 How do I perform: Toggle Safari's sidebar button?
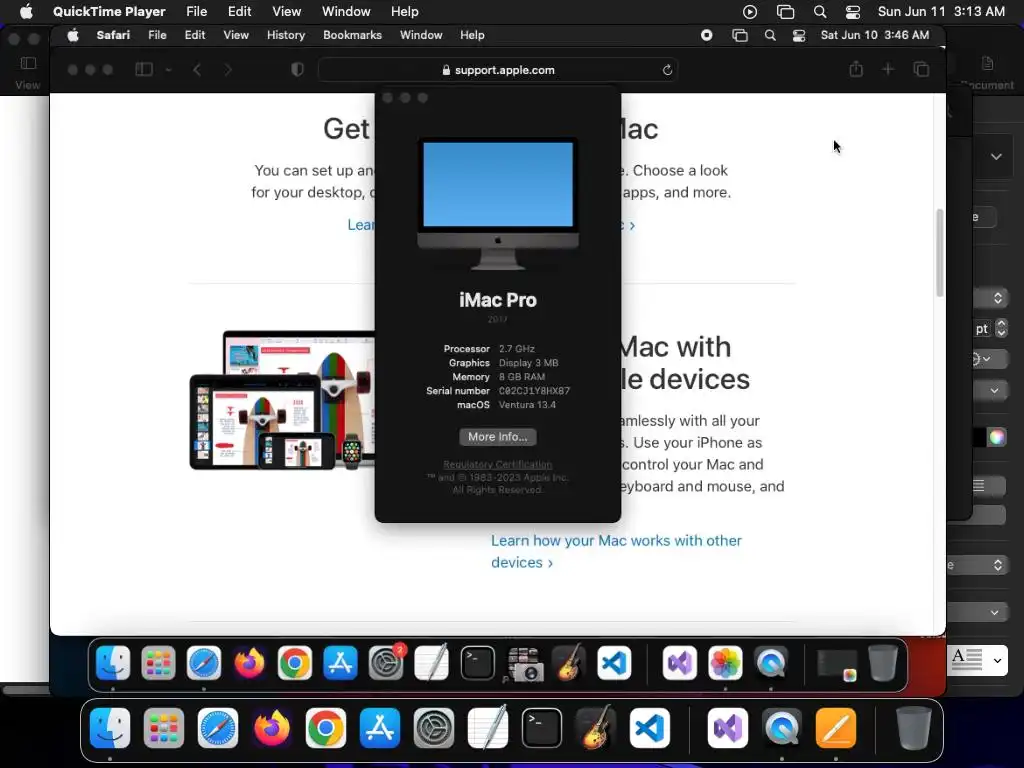144,69
